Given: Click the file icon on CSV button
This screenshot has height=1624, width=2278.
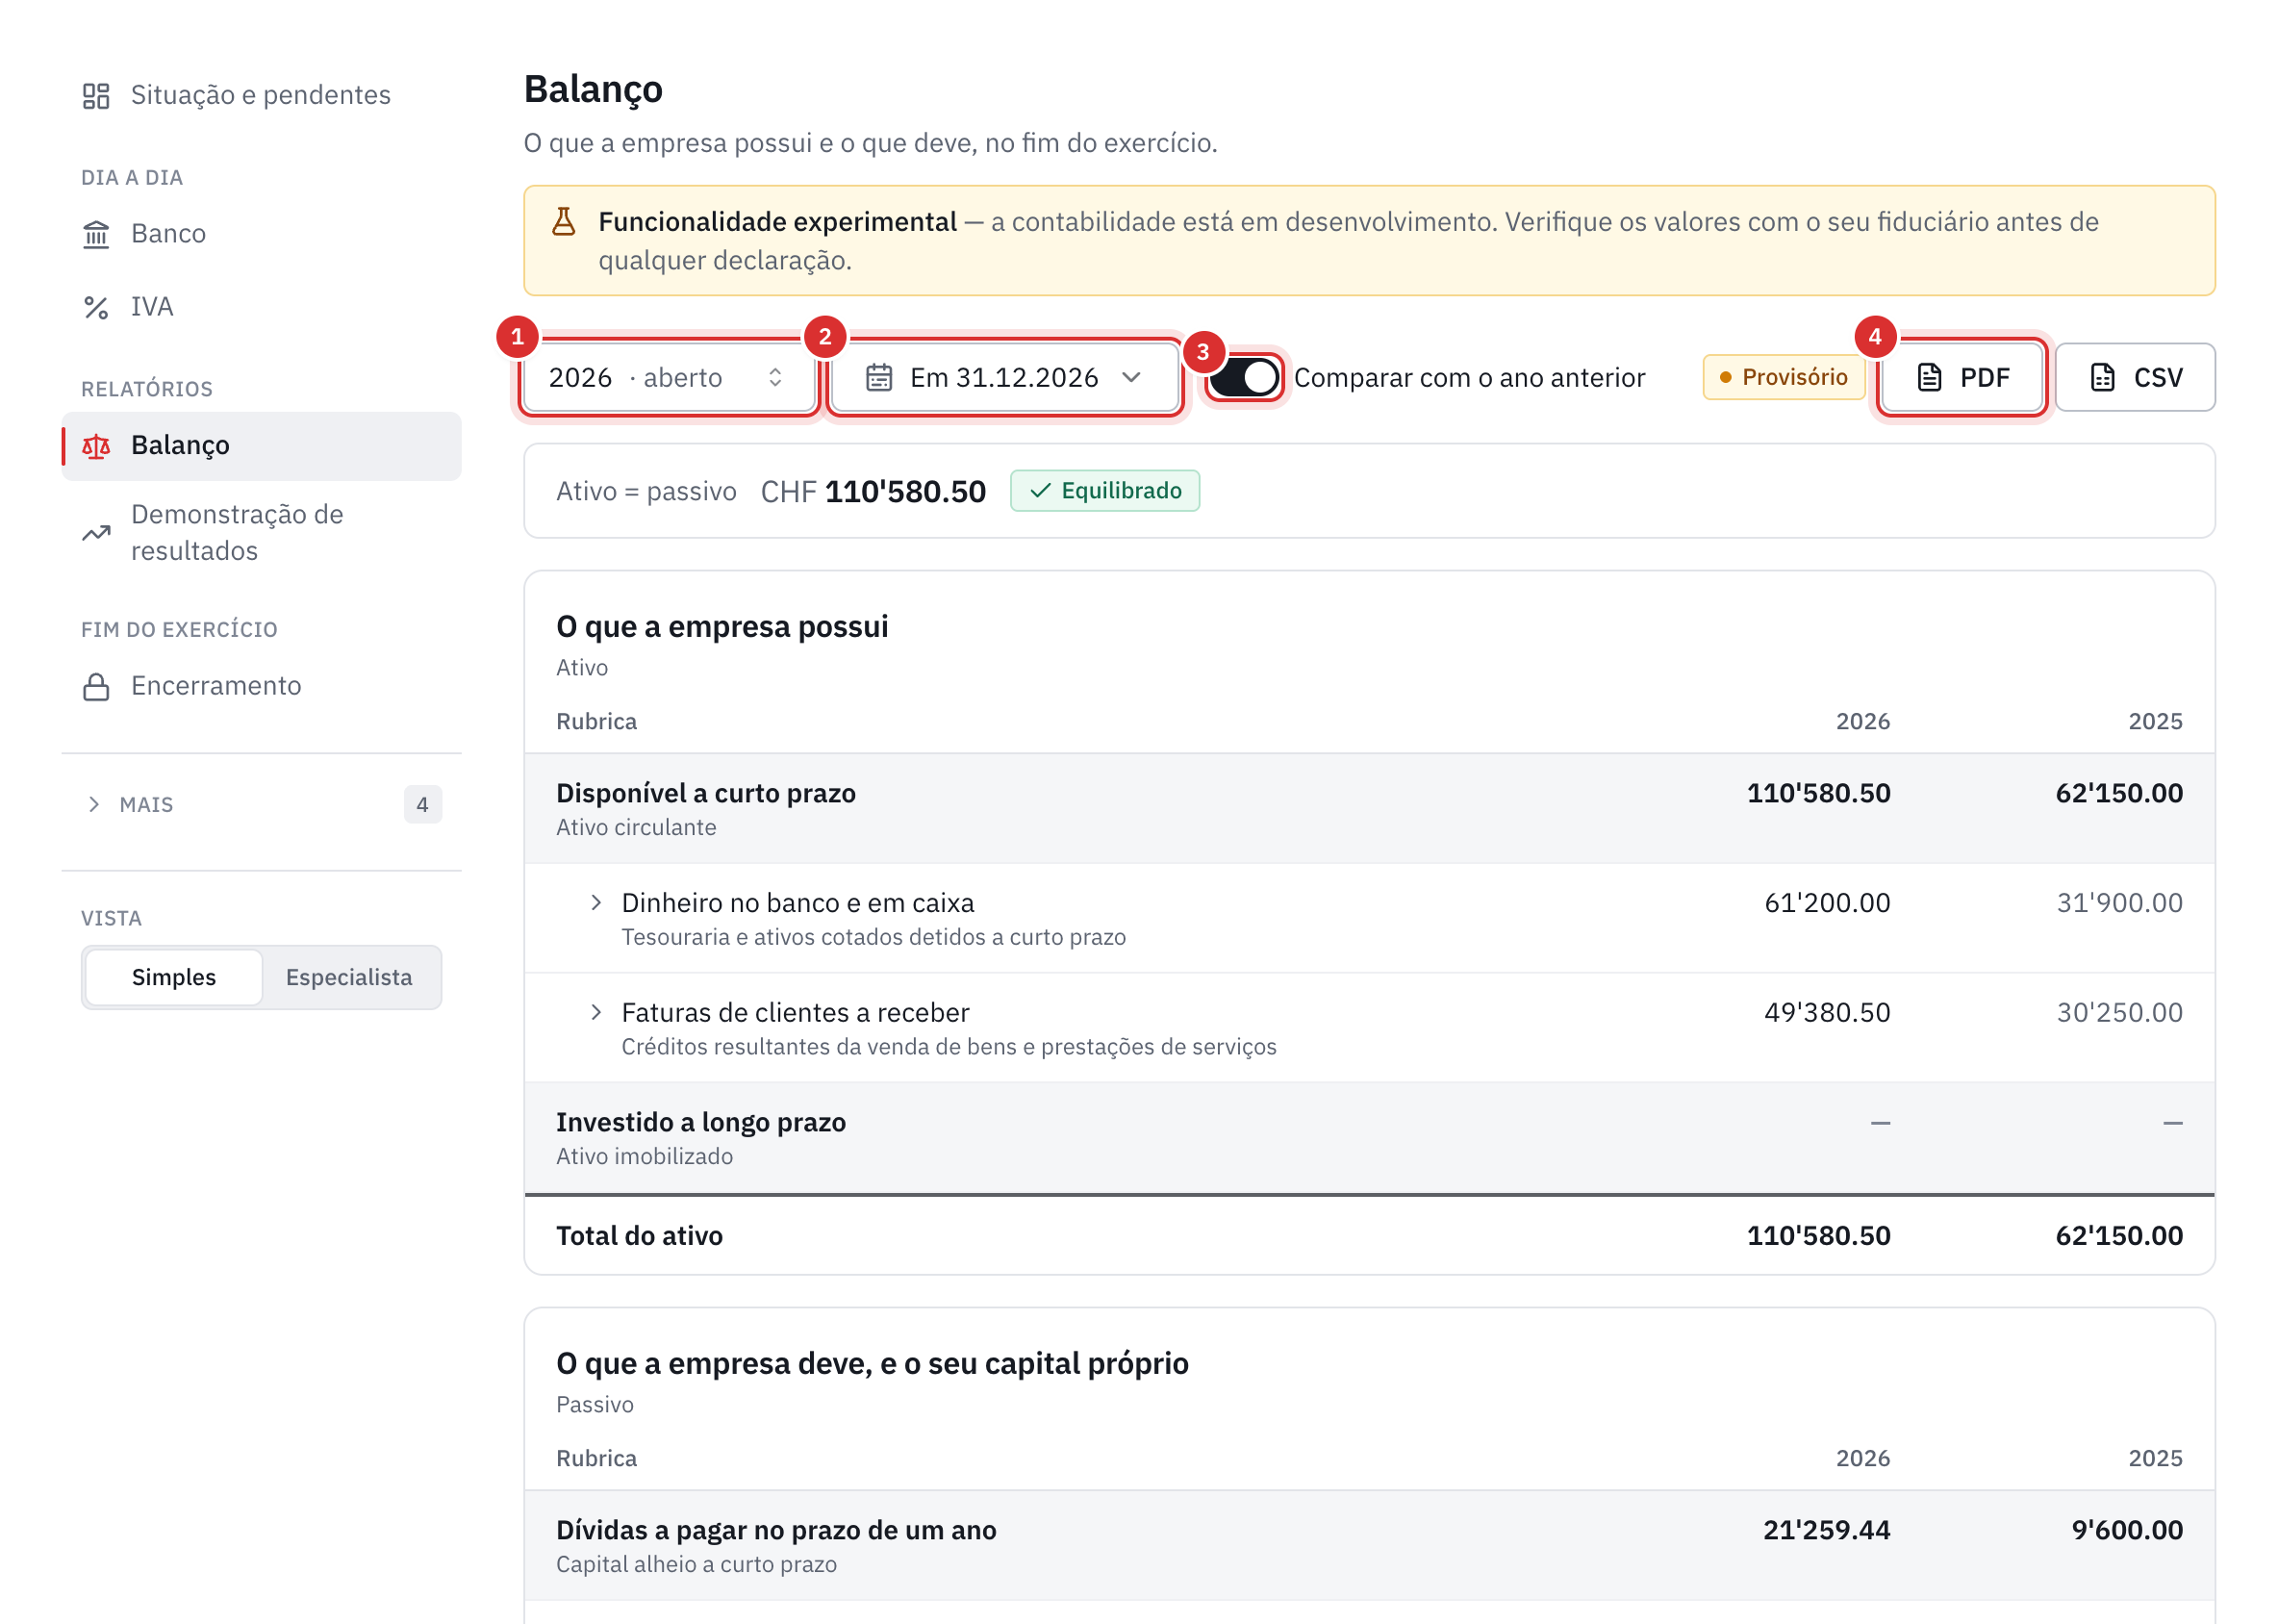Looking at the screenshot, I should tap(2103, 378).
